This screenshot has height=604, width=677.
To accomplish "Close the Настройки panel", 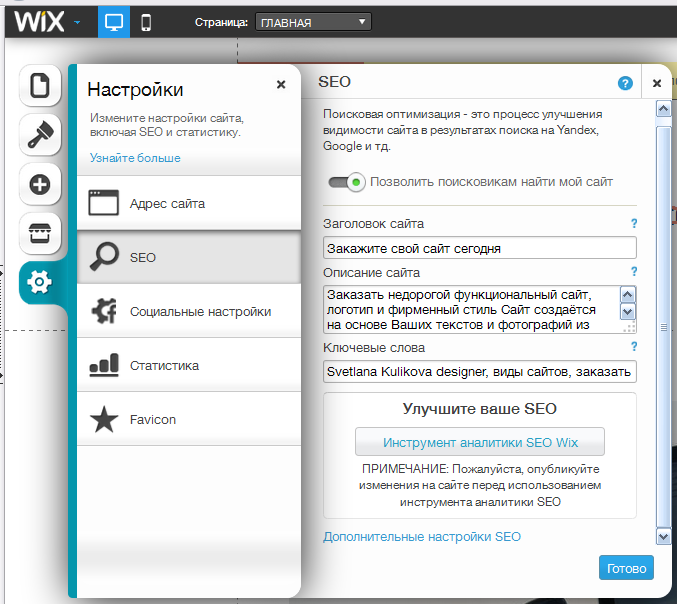I will (281, 84).
